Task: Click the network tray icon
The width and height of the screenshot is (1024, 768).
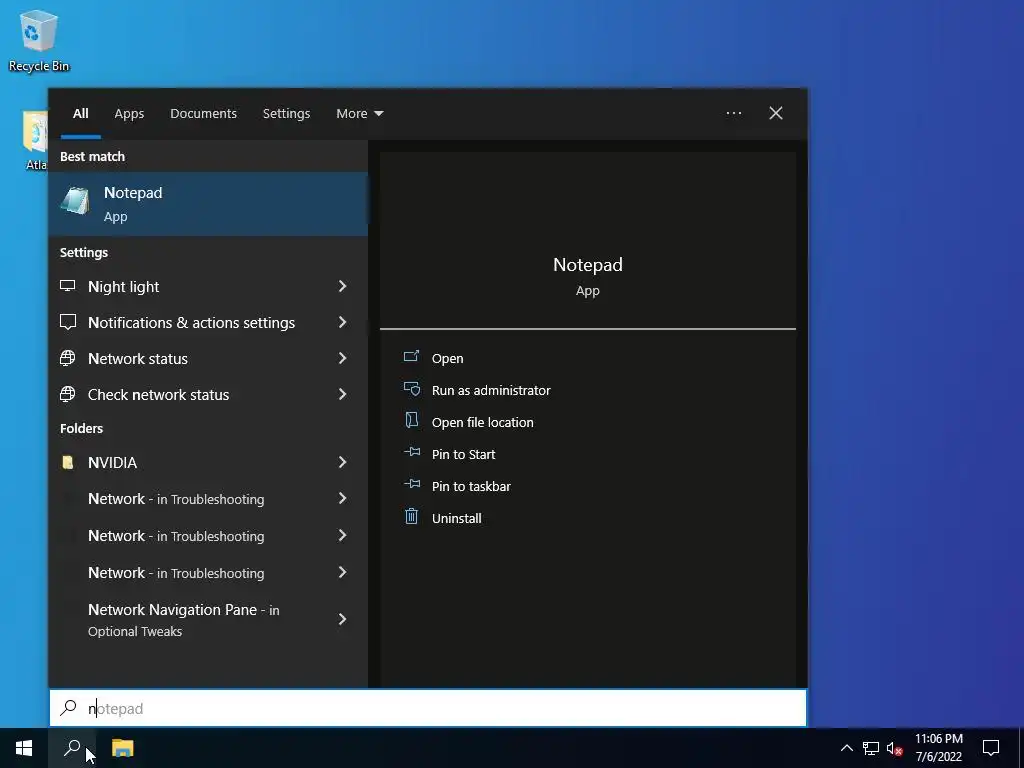Action: [x=871, y=748]
